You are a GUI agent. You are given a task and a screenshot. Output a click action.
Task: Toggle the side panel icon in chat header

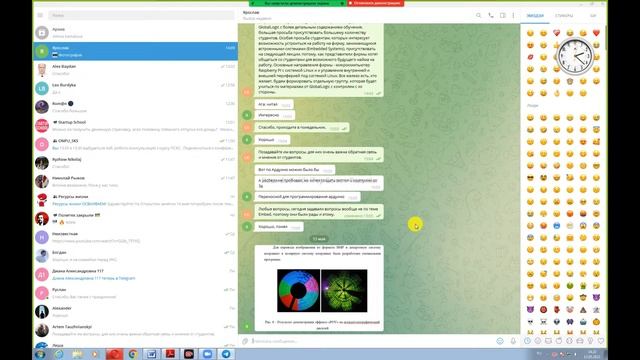(x=502, y=16)
